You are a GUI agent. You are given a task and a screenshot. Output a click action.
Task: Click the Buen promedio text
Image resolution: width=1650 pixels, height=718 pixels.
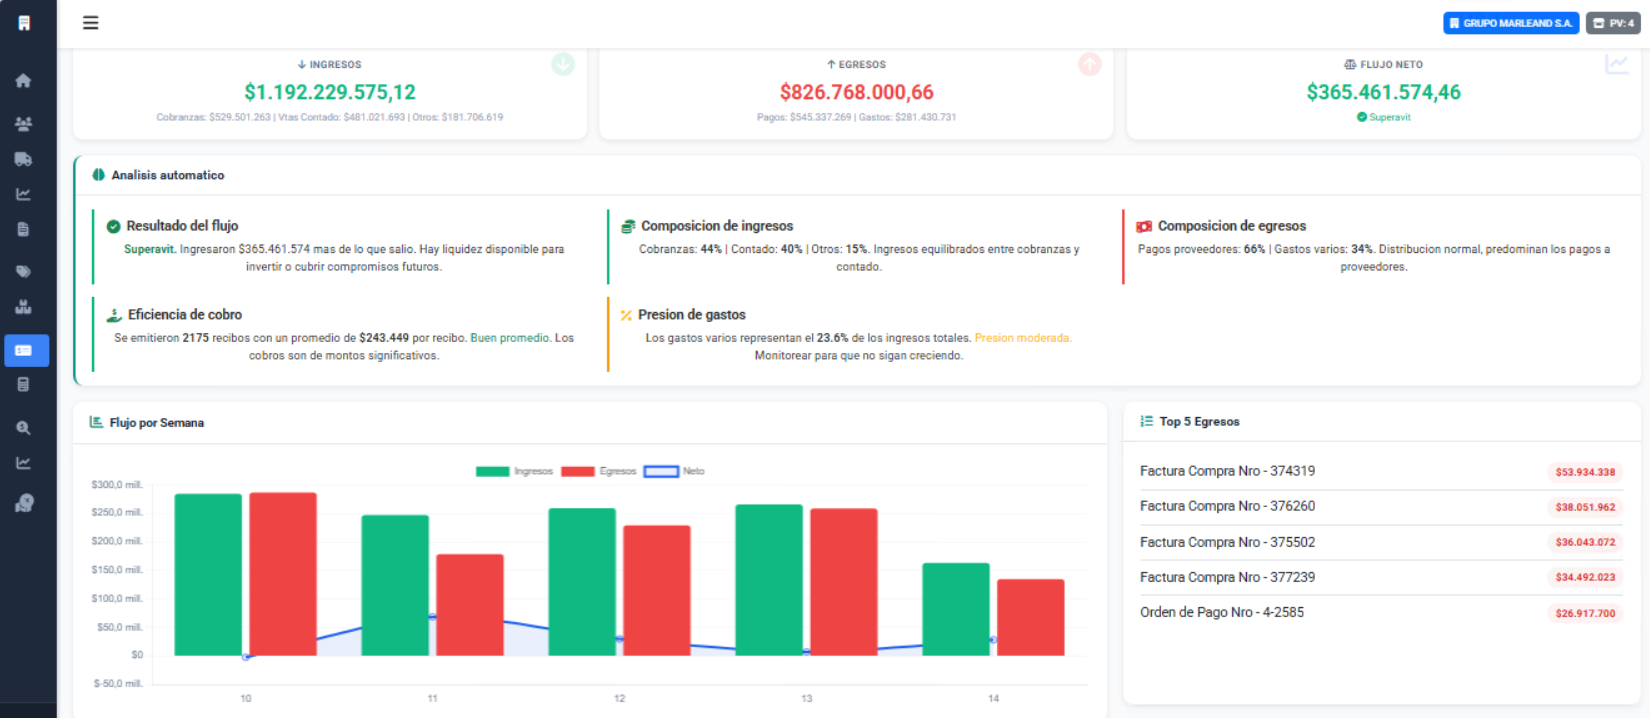click(509, 338)
